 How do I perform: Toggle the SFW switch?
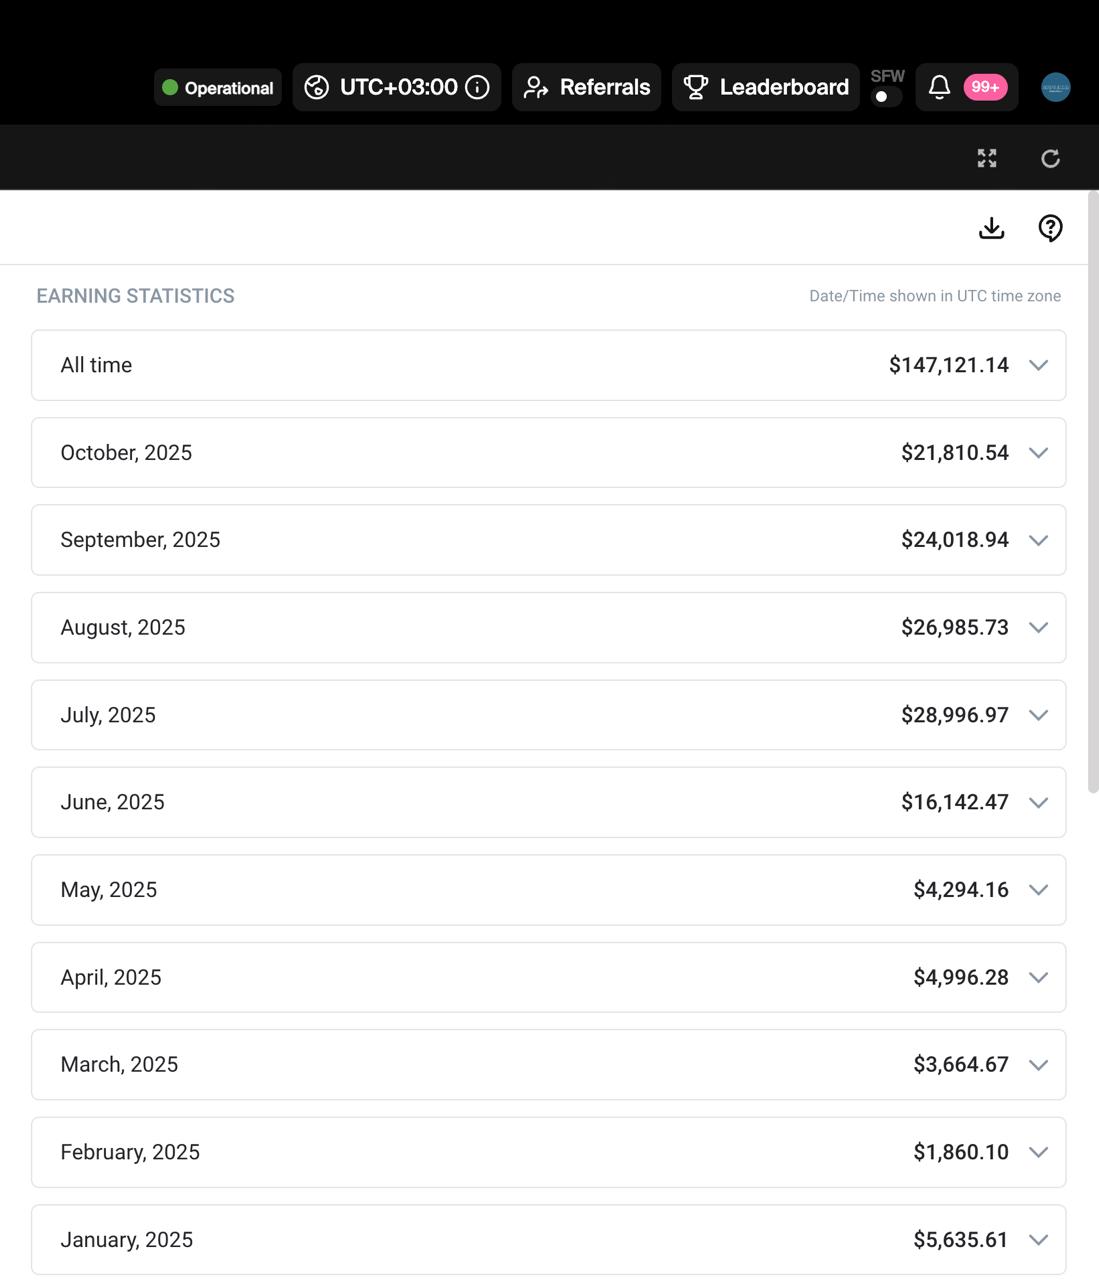(x=886, y=96)
